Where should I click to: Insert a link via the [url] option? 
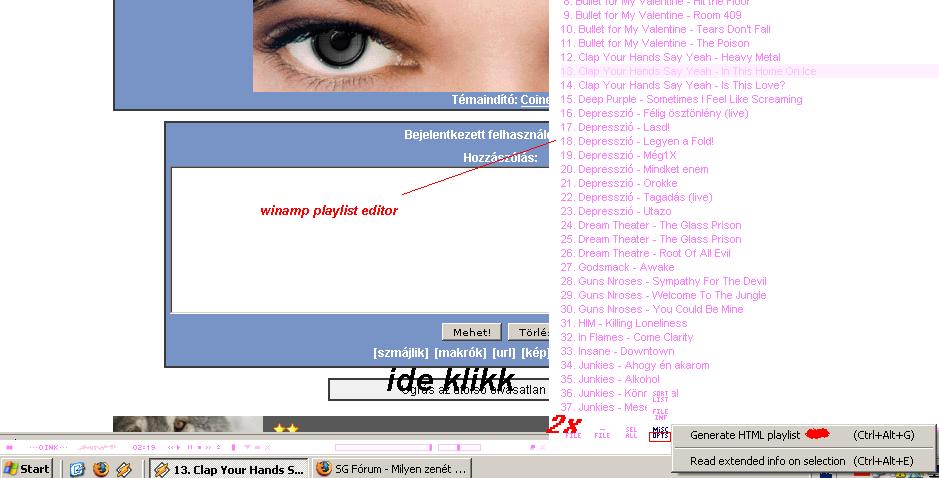(x=504, y=353)
